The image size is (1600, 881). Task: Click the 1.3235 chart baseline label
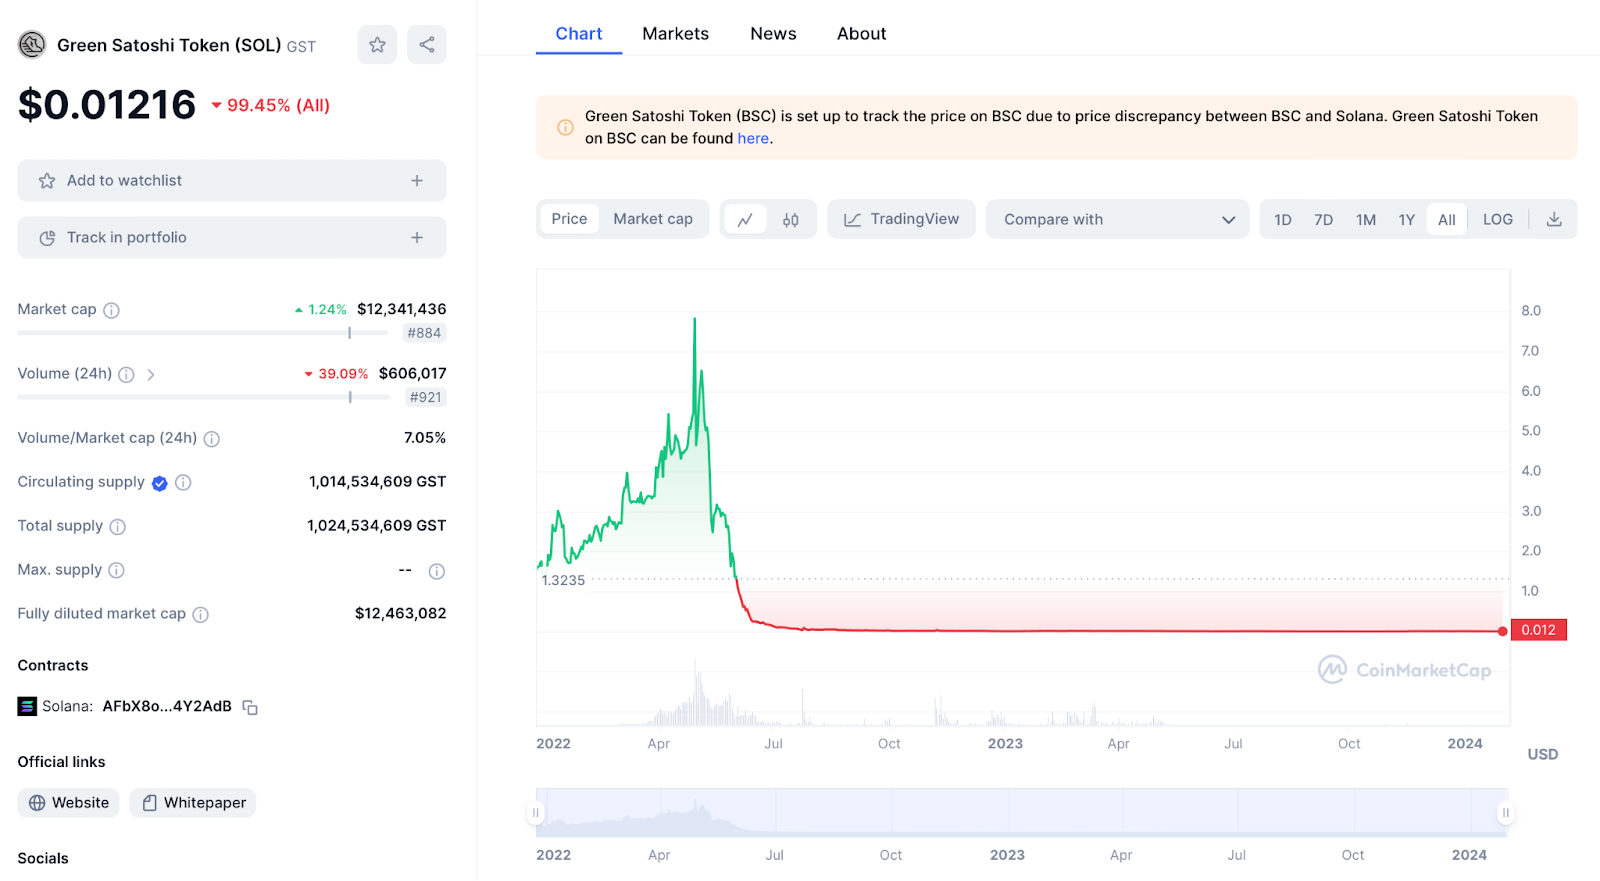click(563, 580)
